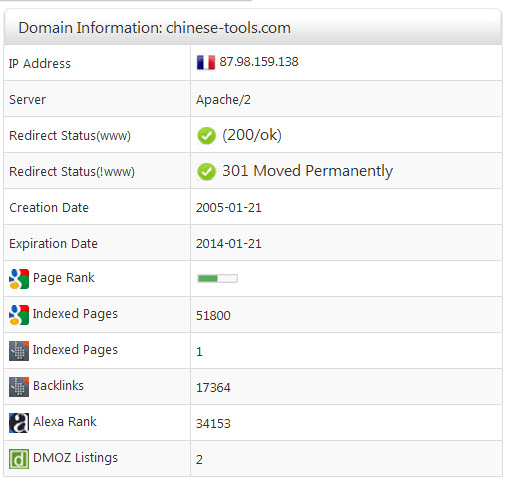Click the Google icon next to Indexed Pages
Image resolution: width=506 pixels, height=481 pixels.
[19, 315]
